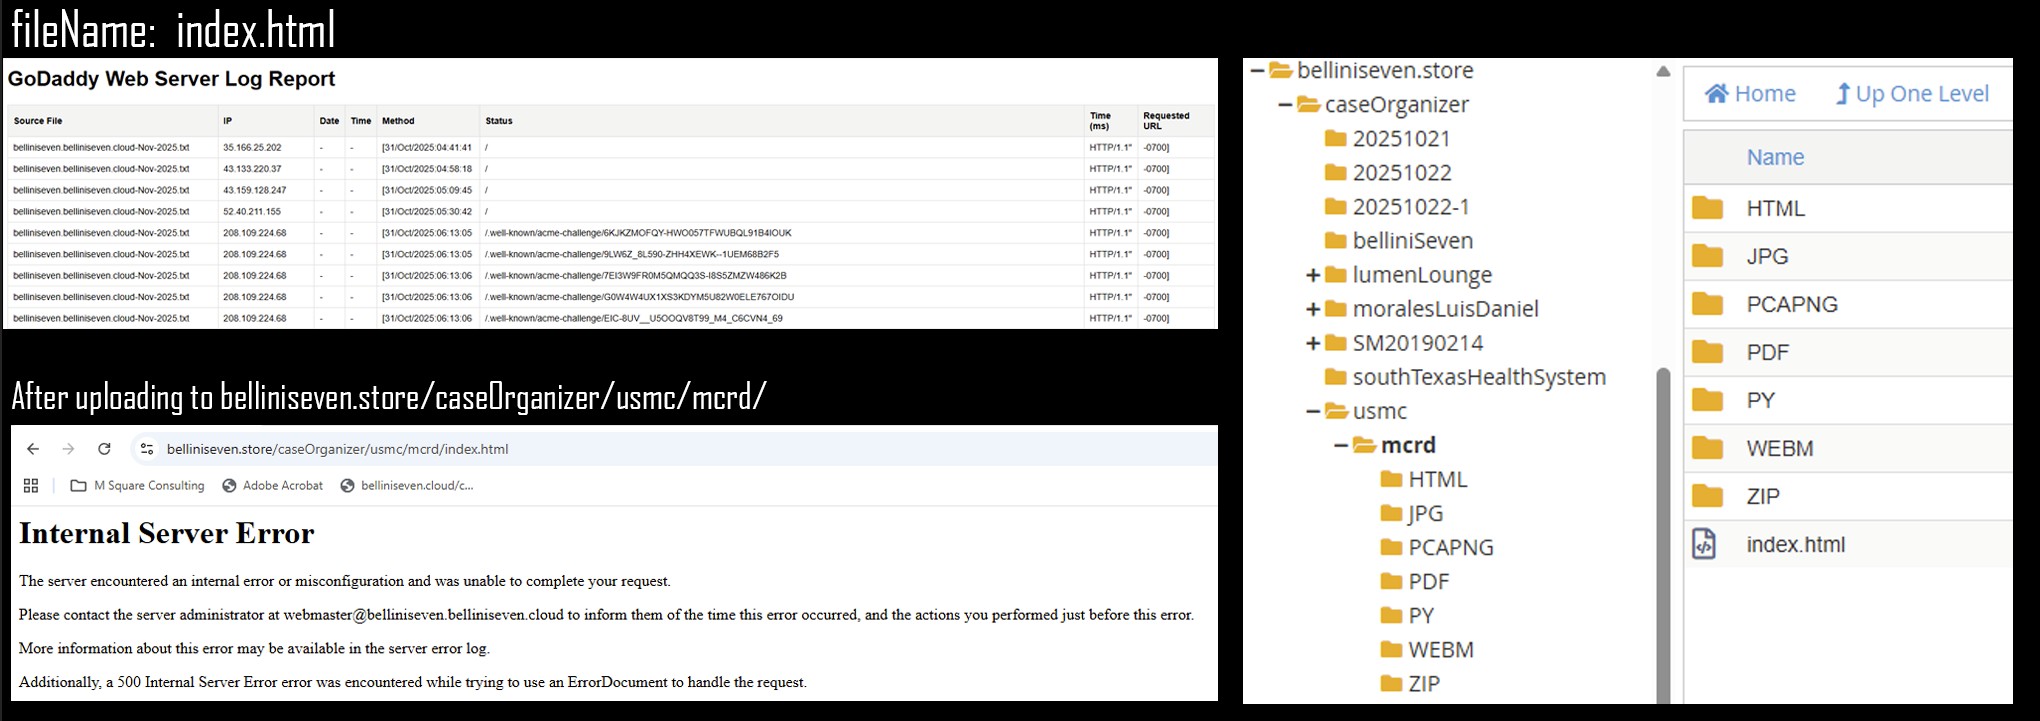Click the browser reload page icon
This screenshot has height=721, width=2040.
pyautogui.click(x=104, y=449)
